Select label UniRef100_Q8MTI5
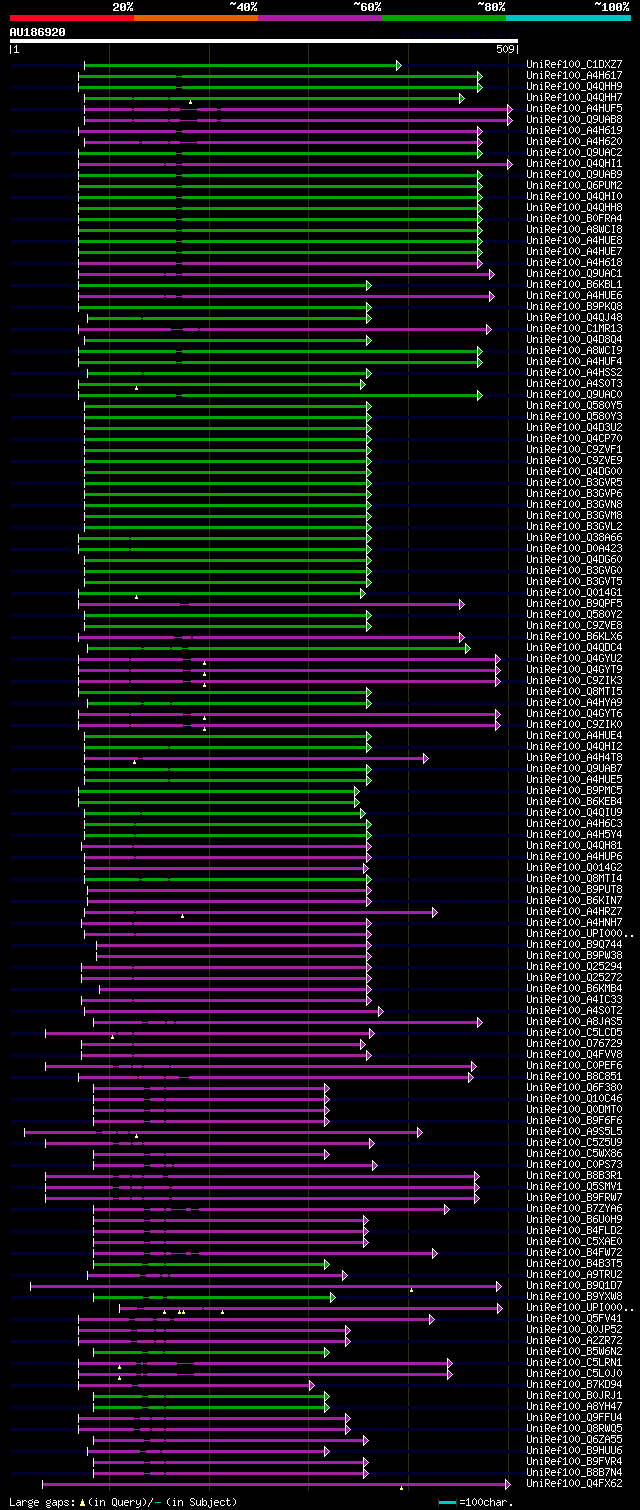 pyautogui.click(x=574, y=692)
